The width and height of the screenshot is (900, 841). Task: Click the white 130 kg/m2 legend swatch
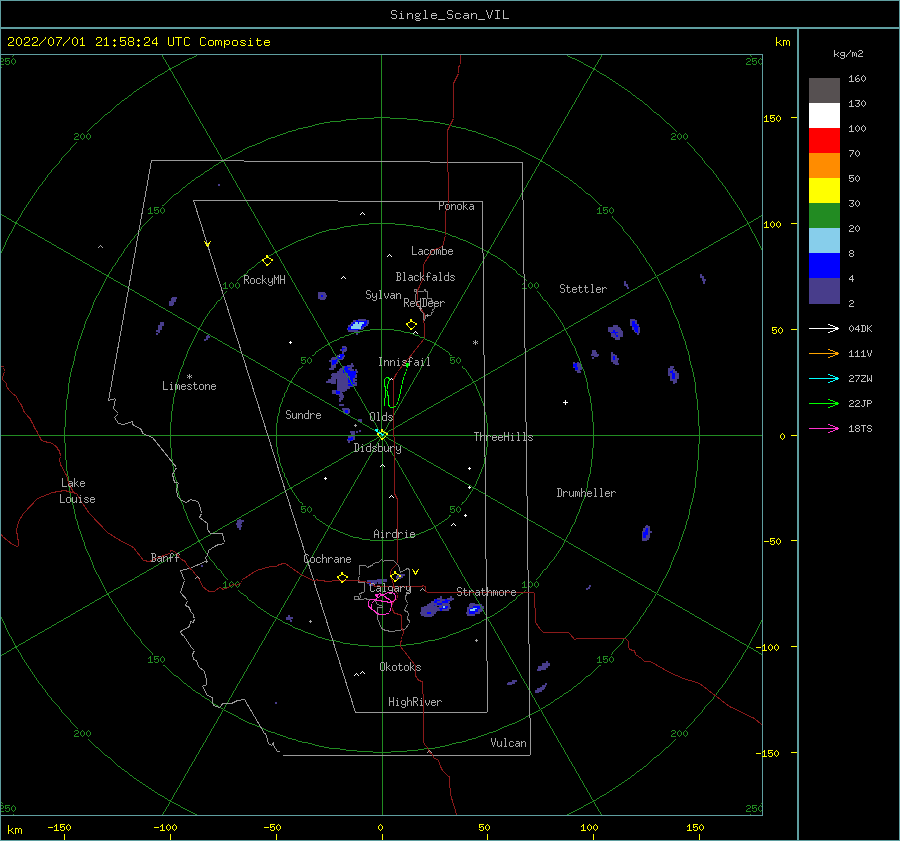point(824,115)
